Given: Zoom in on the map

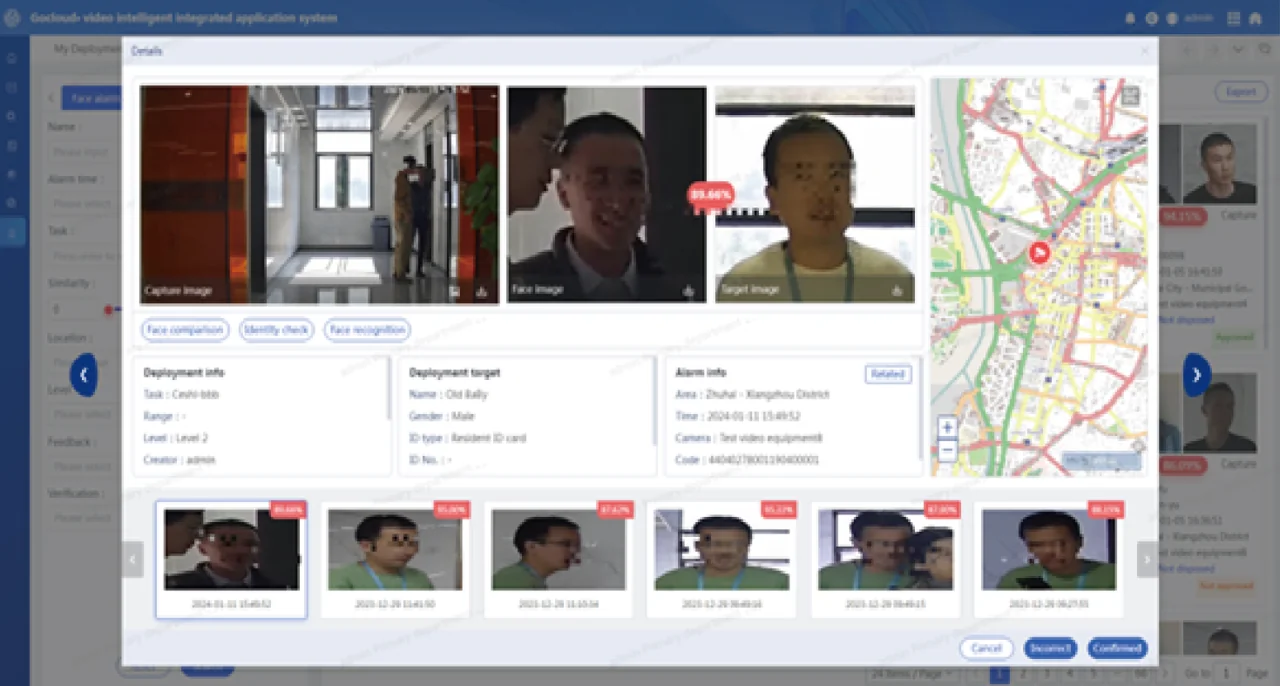Looking at the screenshot, I should [x=947, y=428].
